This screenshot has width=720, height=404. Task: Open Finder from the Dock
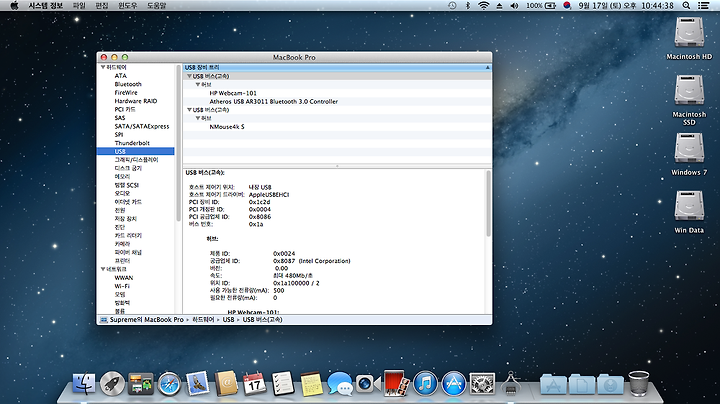tap(84, 384)
